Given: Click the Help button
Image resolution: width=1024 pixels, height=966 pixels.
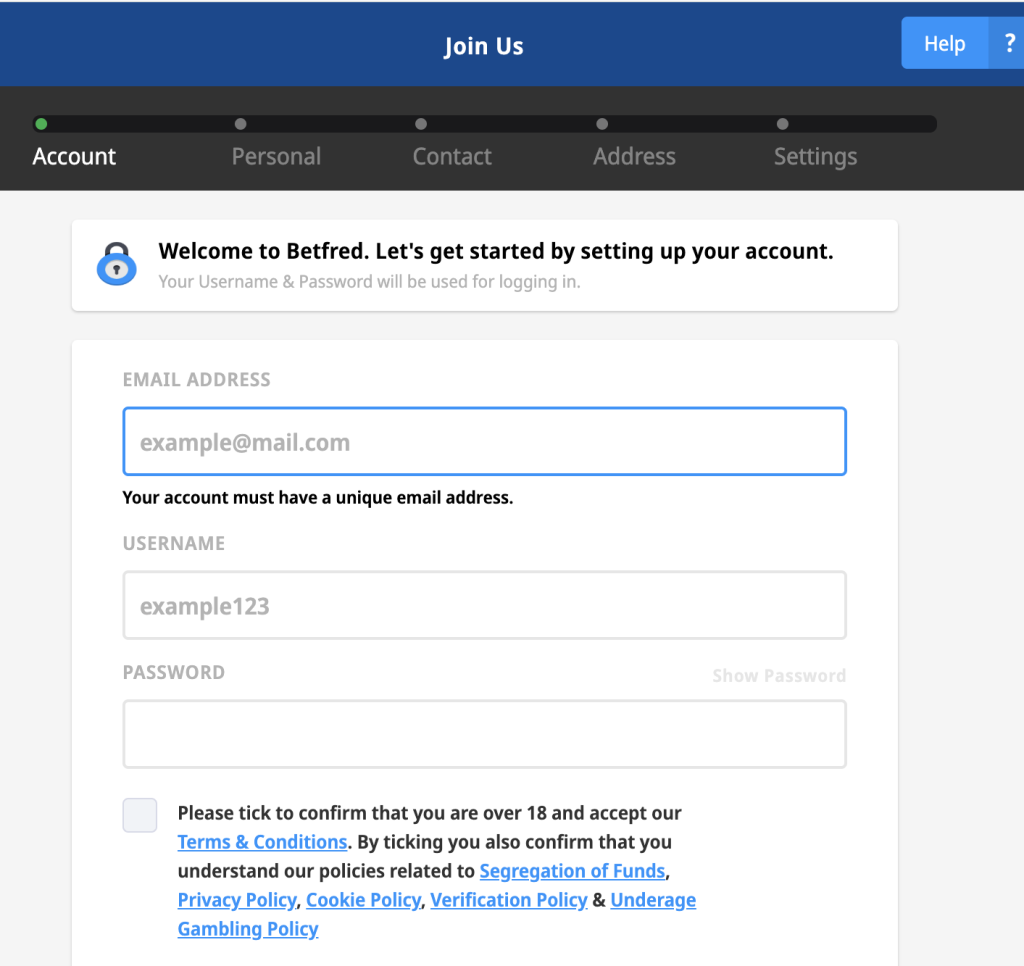Looking at the screenshot, I should 944,43.
